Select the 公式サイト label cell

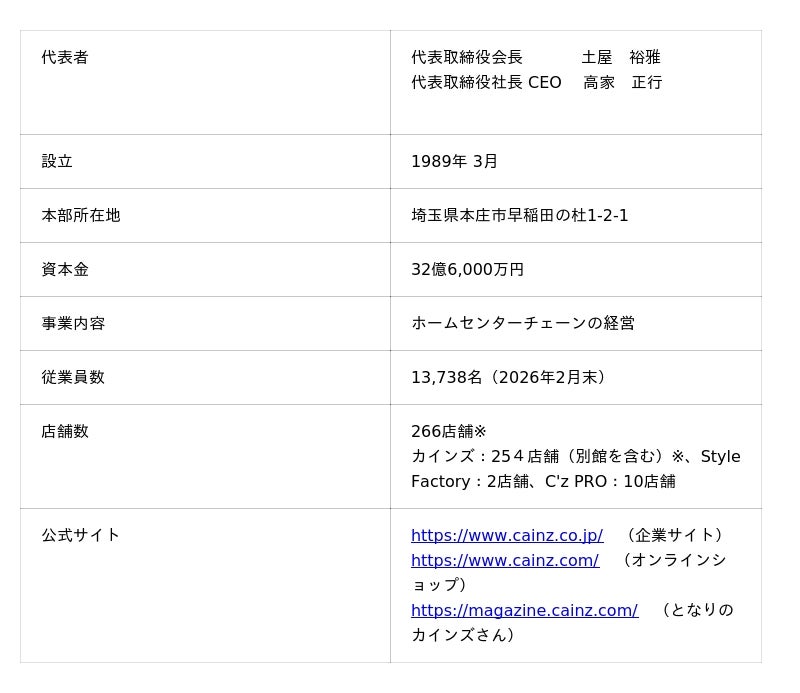point(81,536)
